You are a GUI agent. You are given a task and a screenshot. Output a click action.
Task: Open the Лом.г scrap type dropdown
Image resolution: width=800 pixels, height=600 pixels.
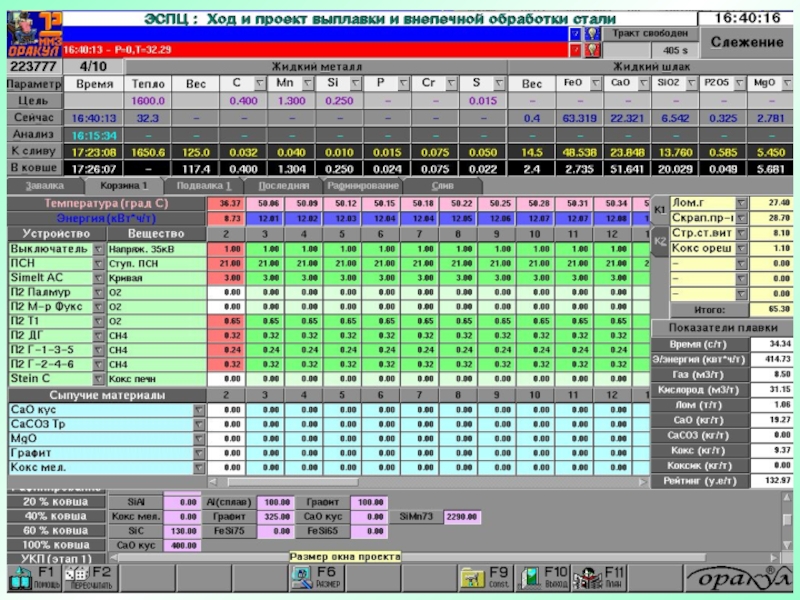[x=741, y=203]
